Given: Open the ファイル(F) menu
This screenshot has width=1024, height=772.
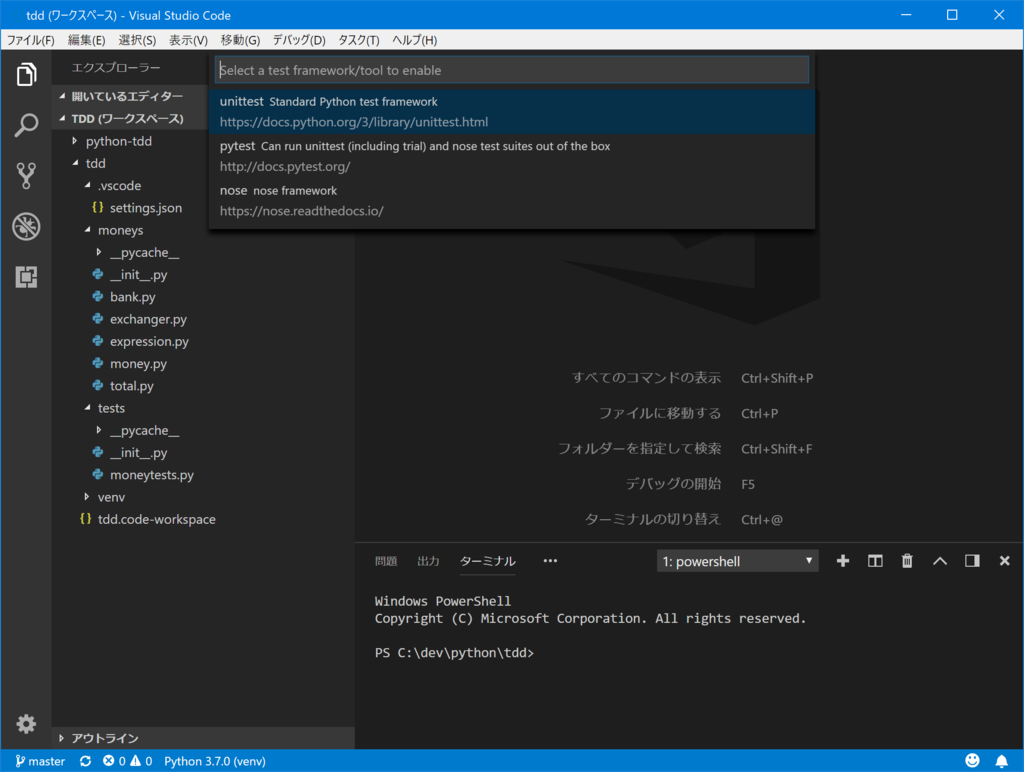Looking at the screenshot, I should tap(30, 40).
